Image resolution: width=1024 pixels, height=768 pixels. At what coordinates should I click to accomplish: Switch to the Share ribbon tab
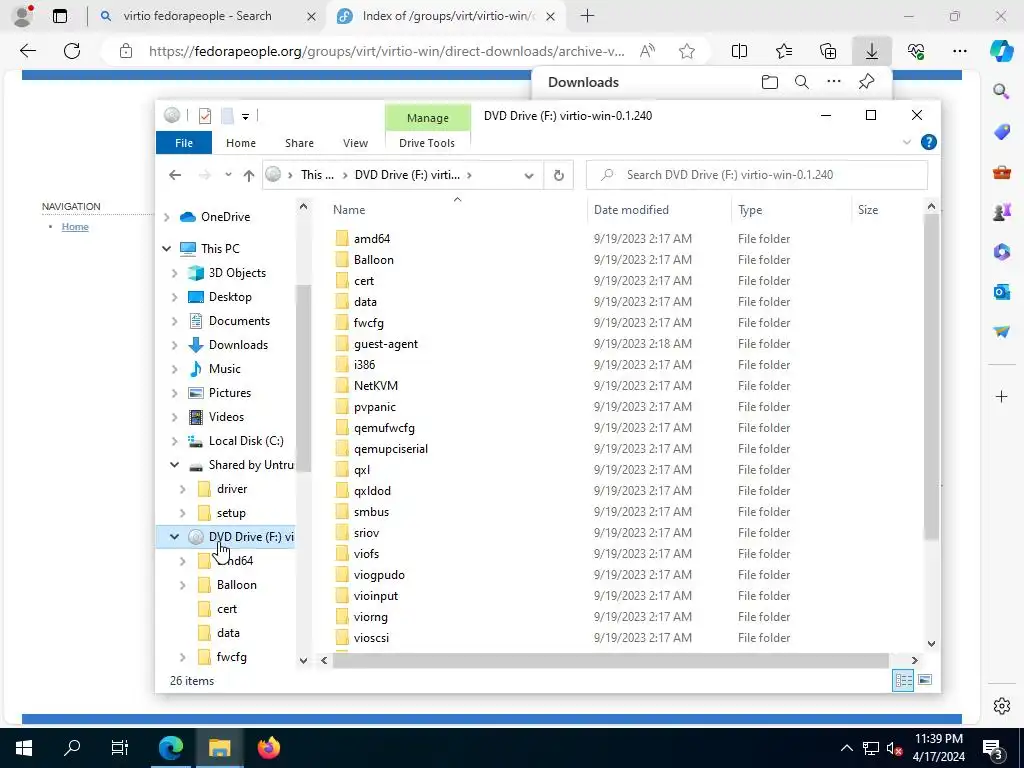coord(299,143)
